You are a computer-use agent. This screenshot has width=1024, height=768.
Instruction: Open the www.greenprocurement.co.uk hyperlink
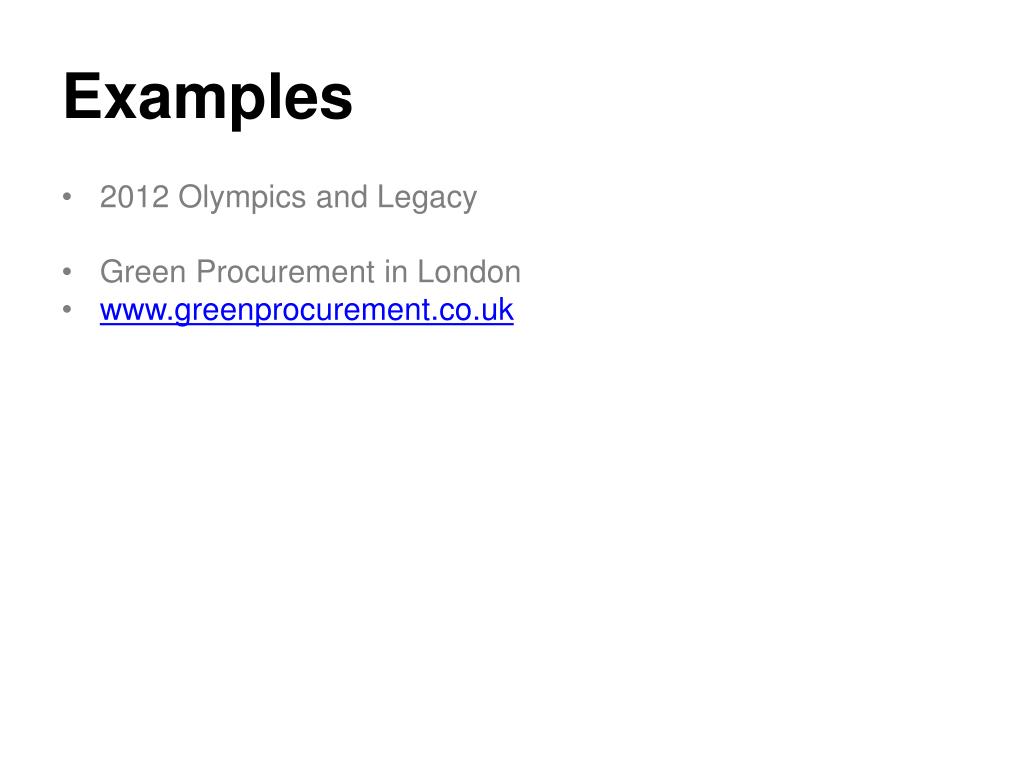(306, 310)
